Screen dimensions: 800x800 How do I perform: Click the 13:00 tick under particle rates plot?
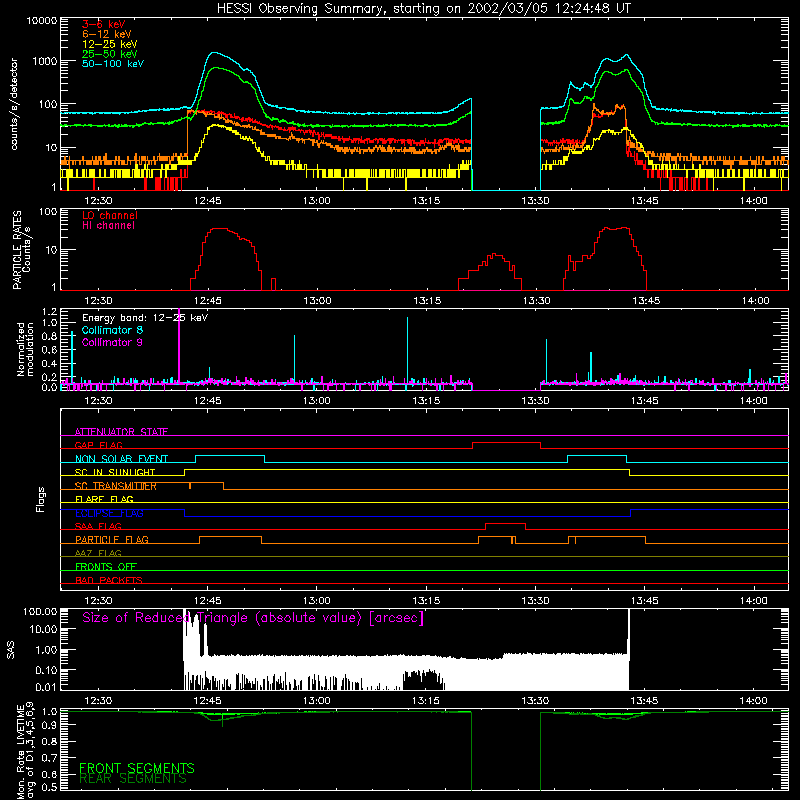coord(317,301)
